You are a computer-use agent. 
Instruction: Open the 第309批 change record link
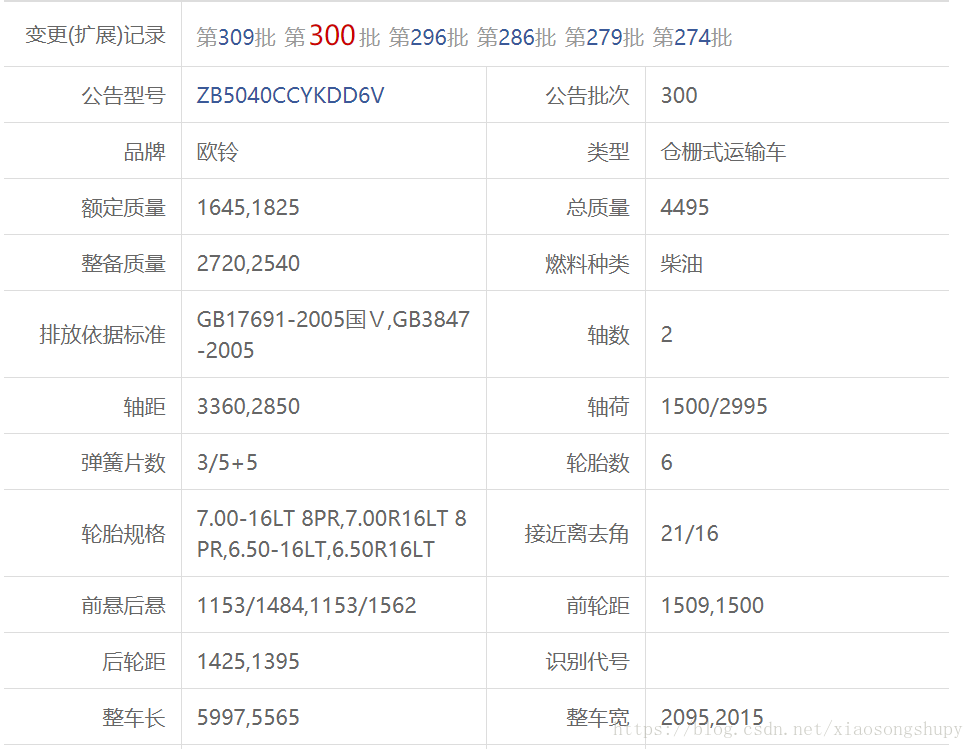236,37
